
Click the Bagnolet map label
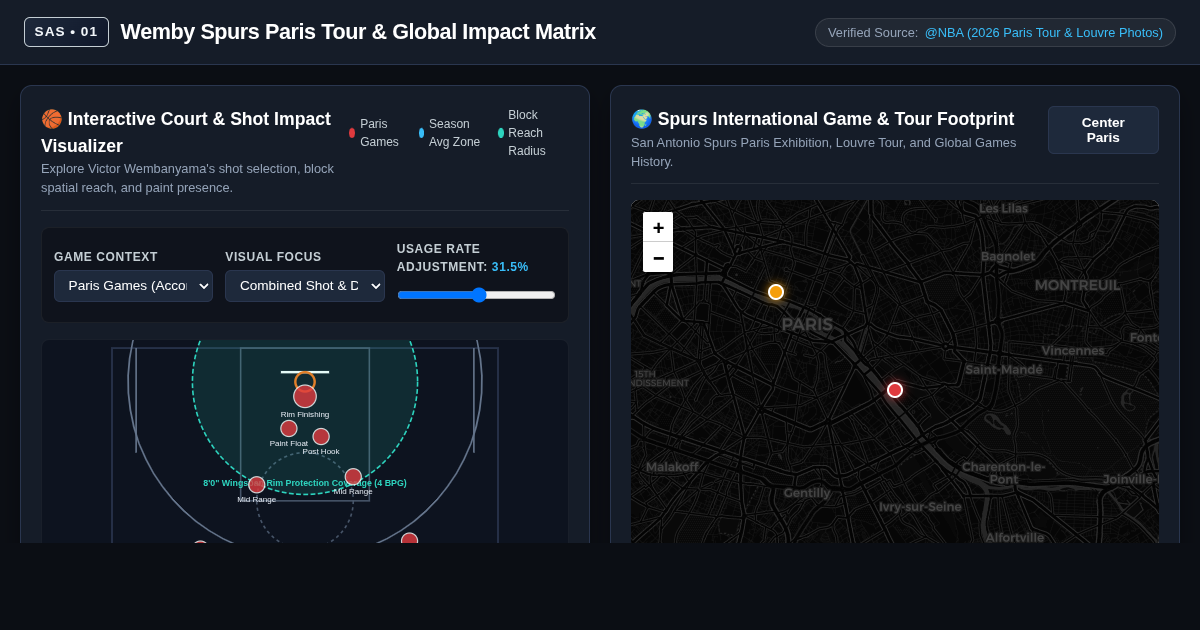coord(1008,257)
